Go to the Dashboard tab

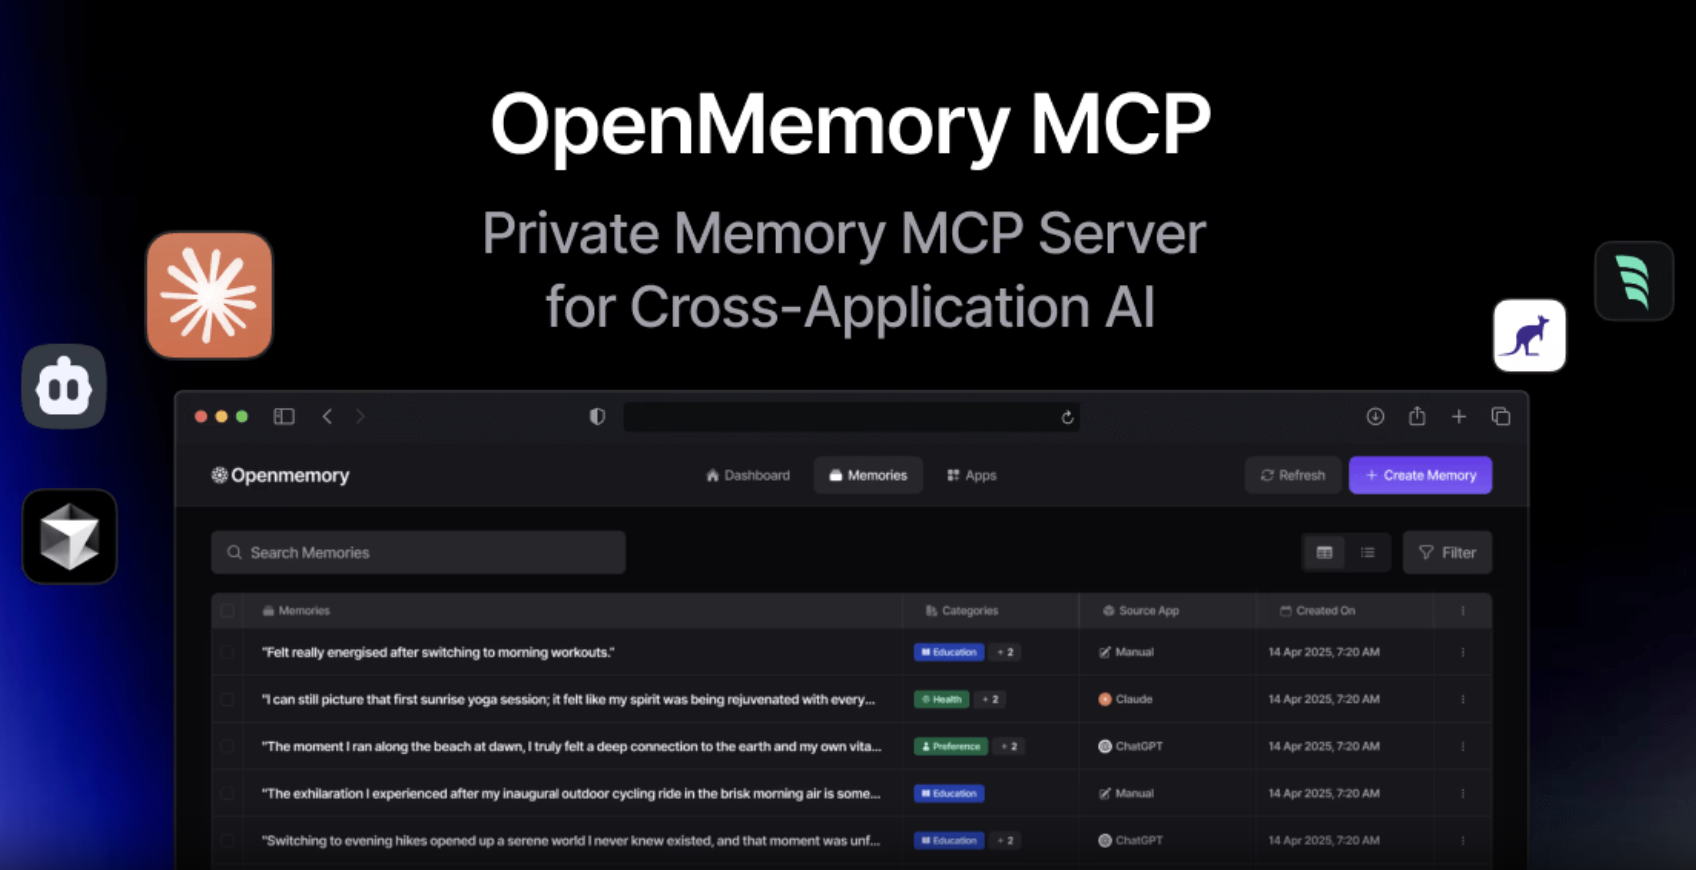748,475
